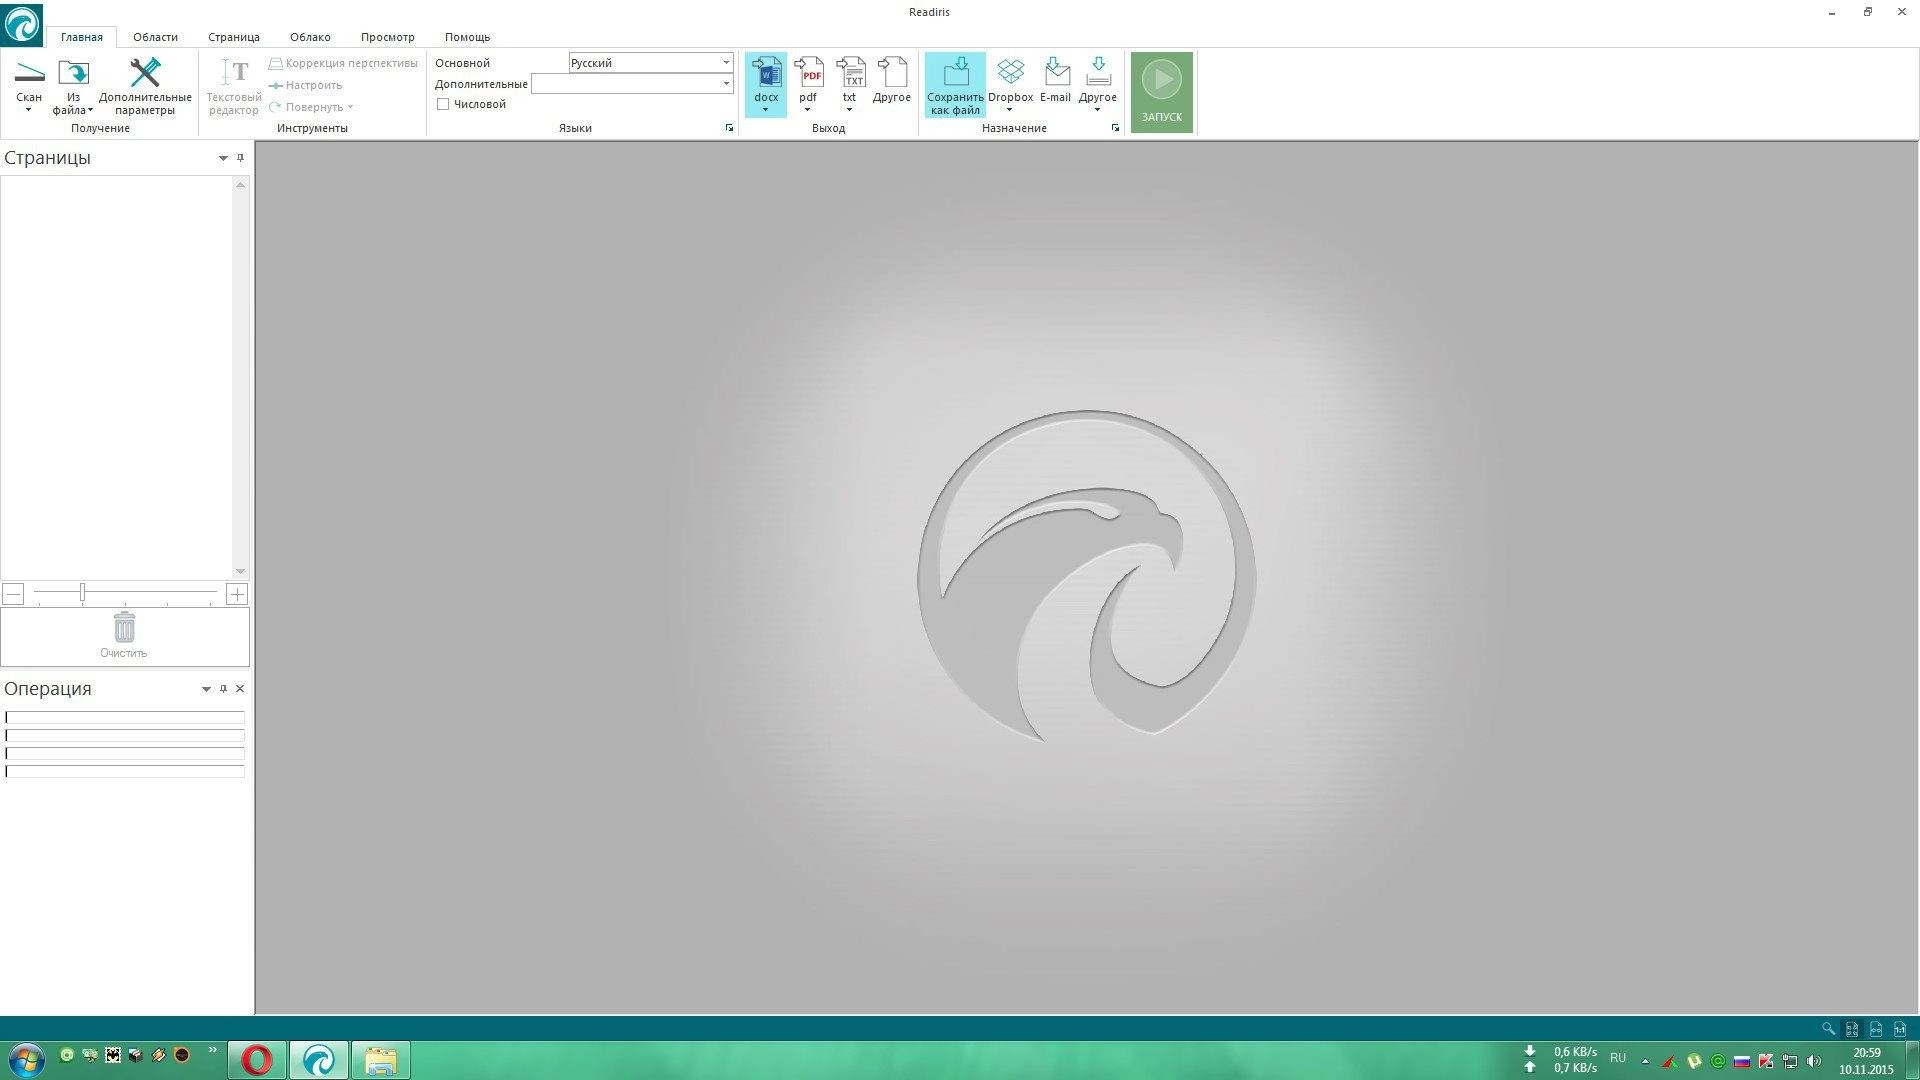Click the ЗАПУСК start button
The height and width of the screenshot is (1080, 1920).
tap(1162, 92)
